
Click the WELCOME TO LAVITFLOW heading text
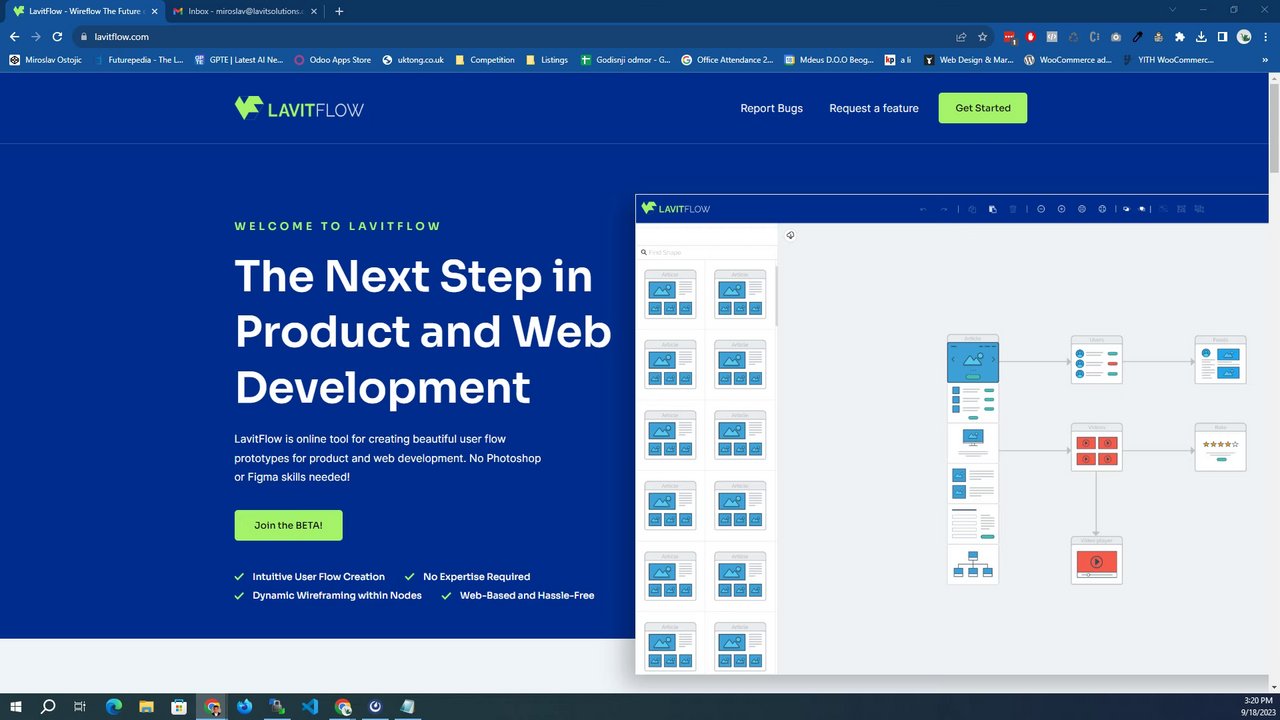tap(338, 226)
